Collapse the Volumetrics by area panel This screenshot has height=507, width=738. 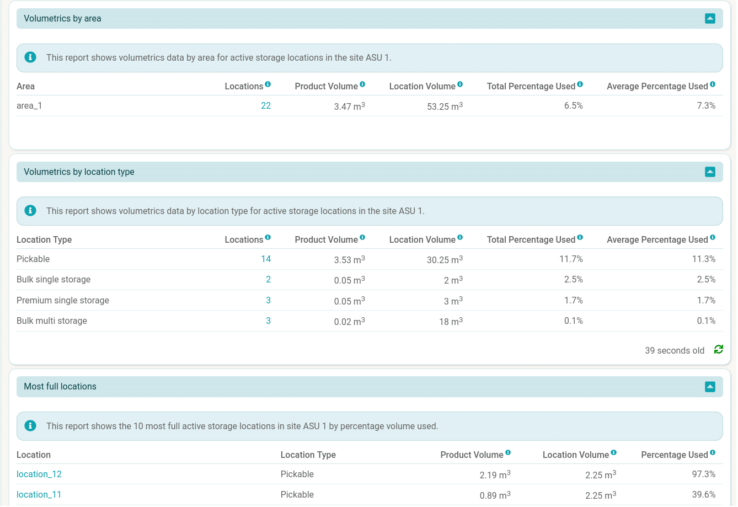click(710, 18)
